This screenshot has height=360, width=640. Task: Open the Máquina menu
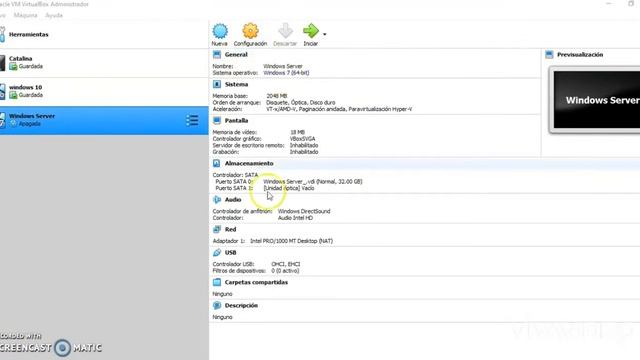25,15
